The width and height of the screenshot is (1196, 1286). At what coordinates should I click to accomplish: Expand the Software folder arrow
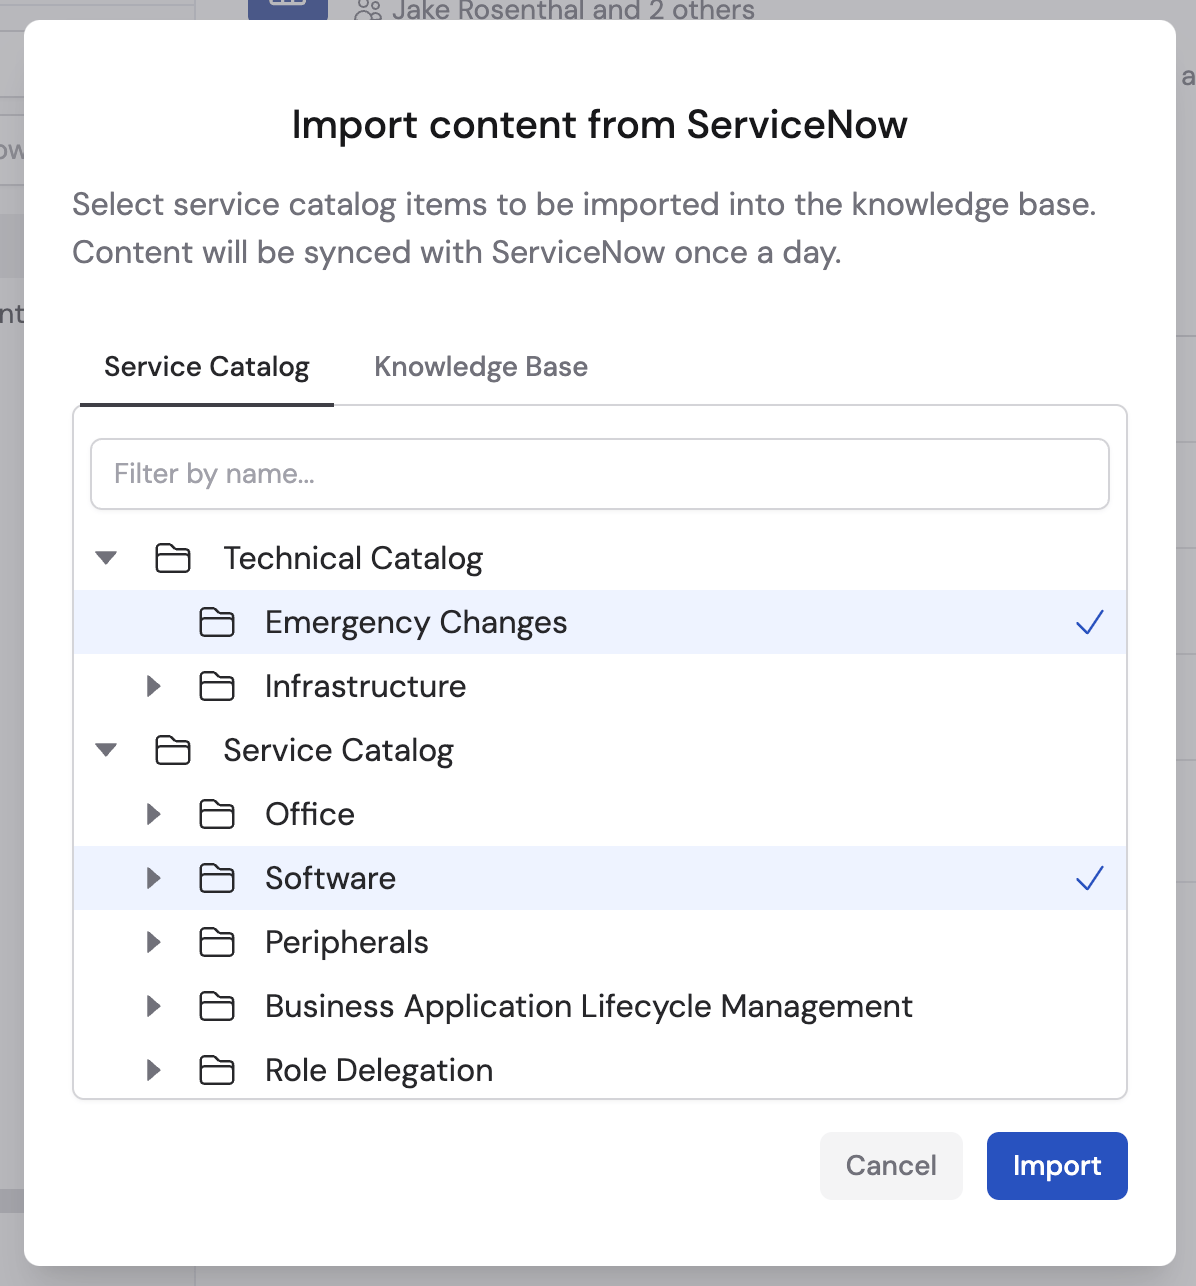[x=153, y=878]
